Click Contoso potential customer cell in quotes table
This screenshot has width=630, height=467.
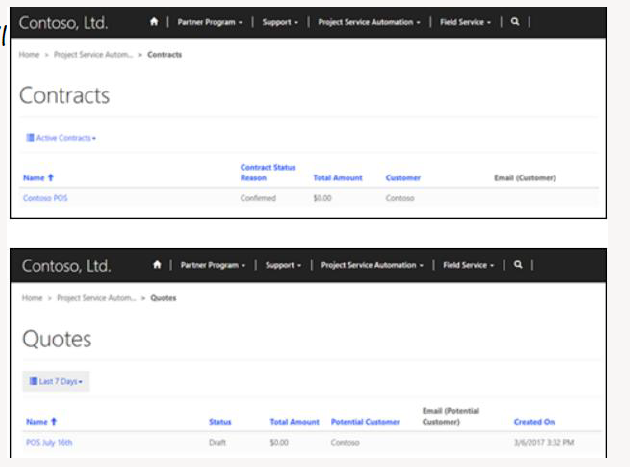pos(345,442)
